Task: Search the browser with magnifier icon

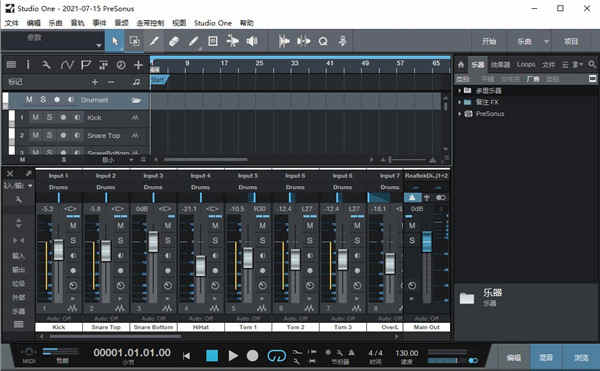Action: (592, 64)
